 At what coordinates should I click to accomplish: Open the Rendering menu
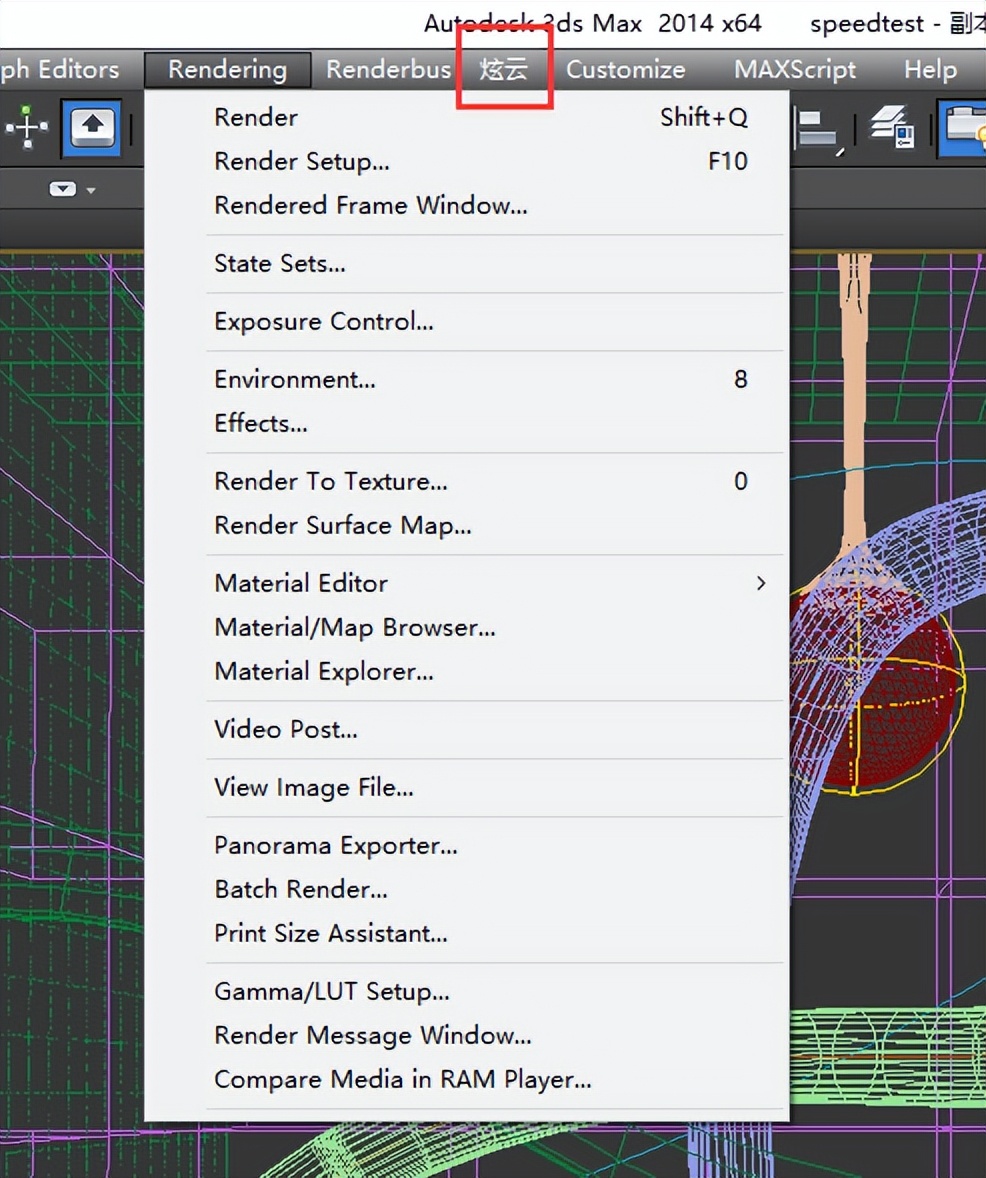227,70
